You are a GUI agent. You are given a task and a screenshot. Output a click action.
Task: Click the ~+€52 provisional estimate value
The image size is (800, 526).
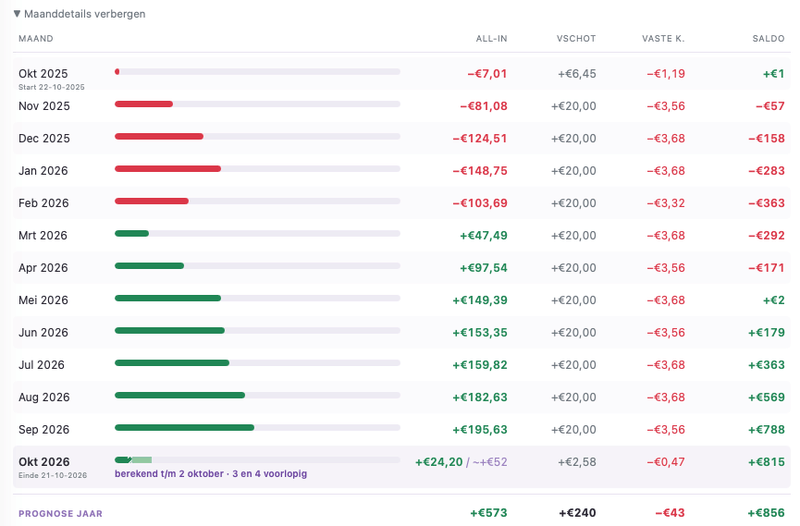(x=490, y=462)
